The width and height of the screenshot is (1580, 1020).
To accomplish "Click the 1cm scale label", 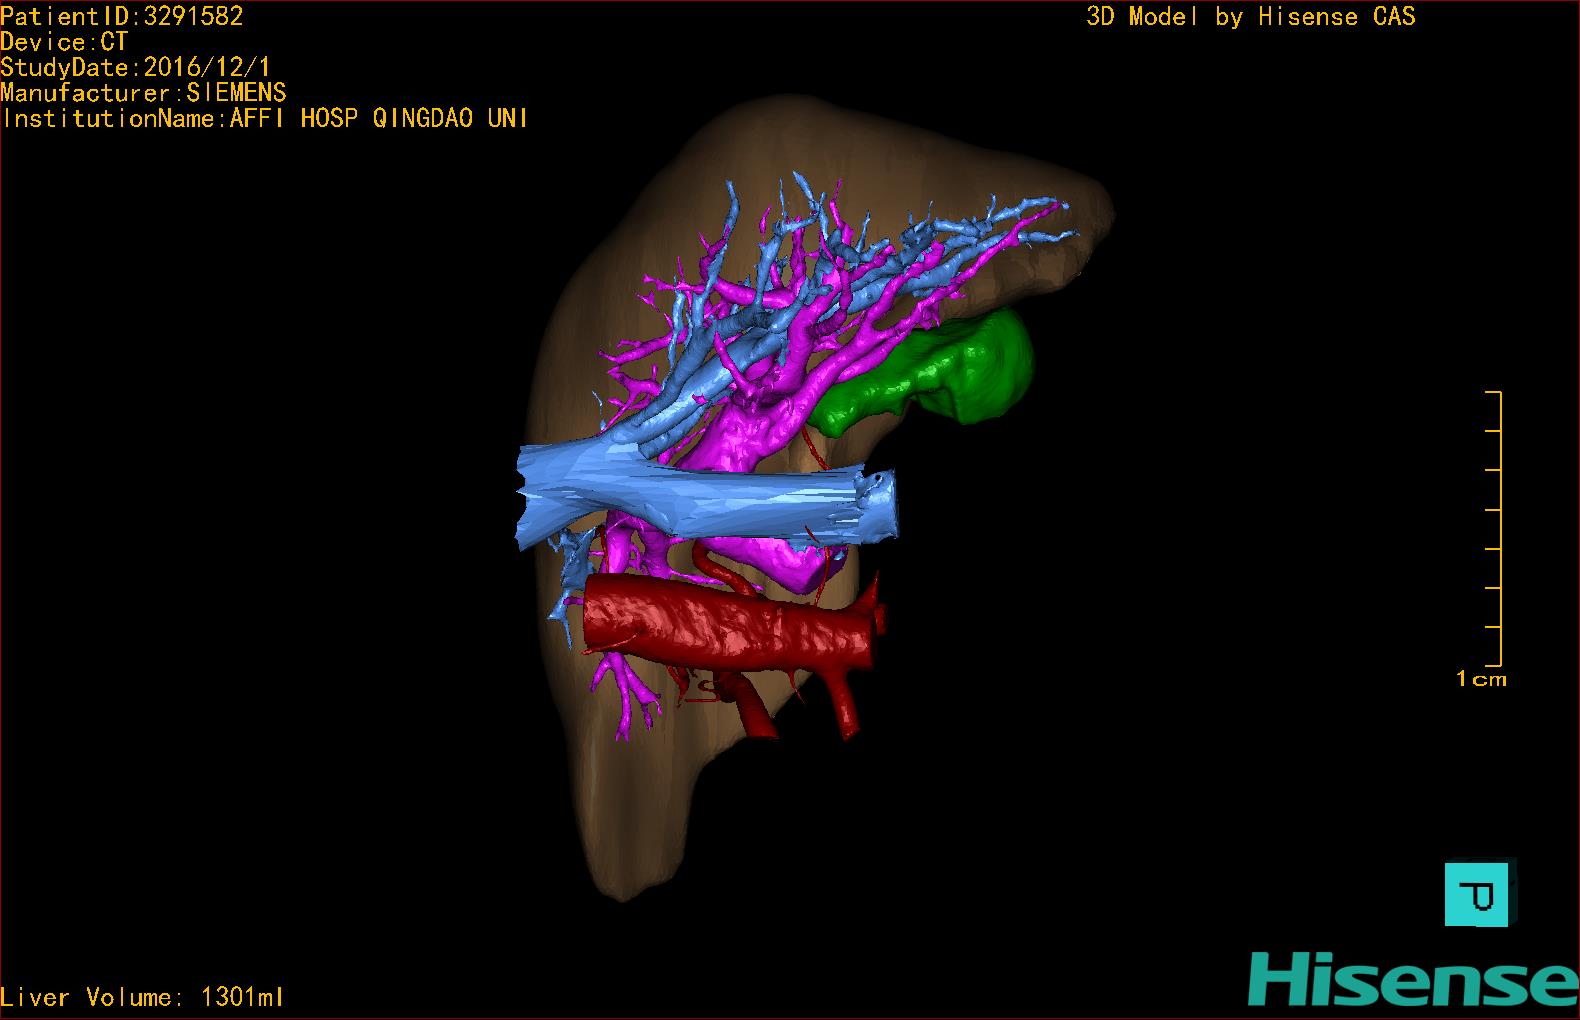I will click(x=1481, y=679).
